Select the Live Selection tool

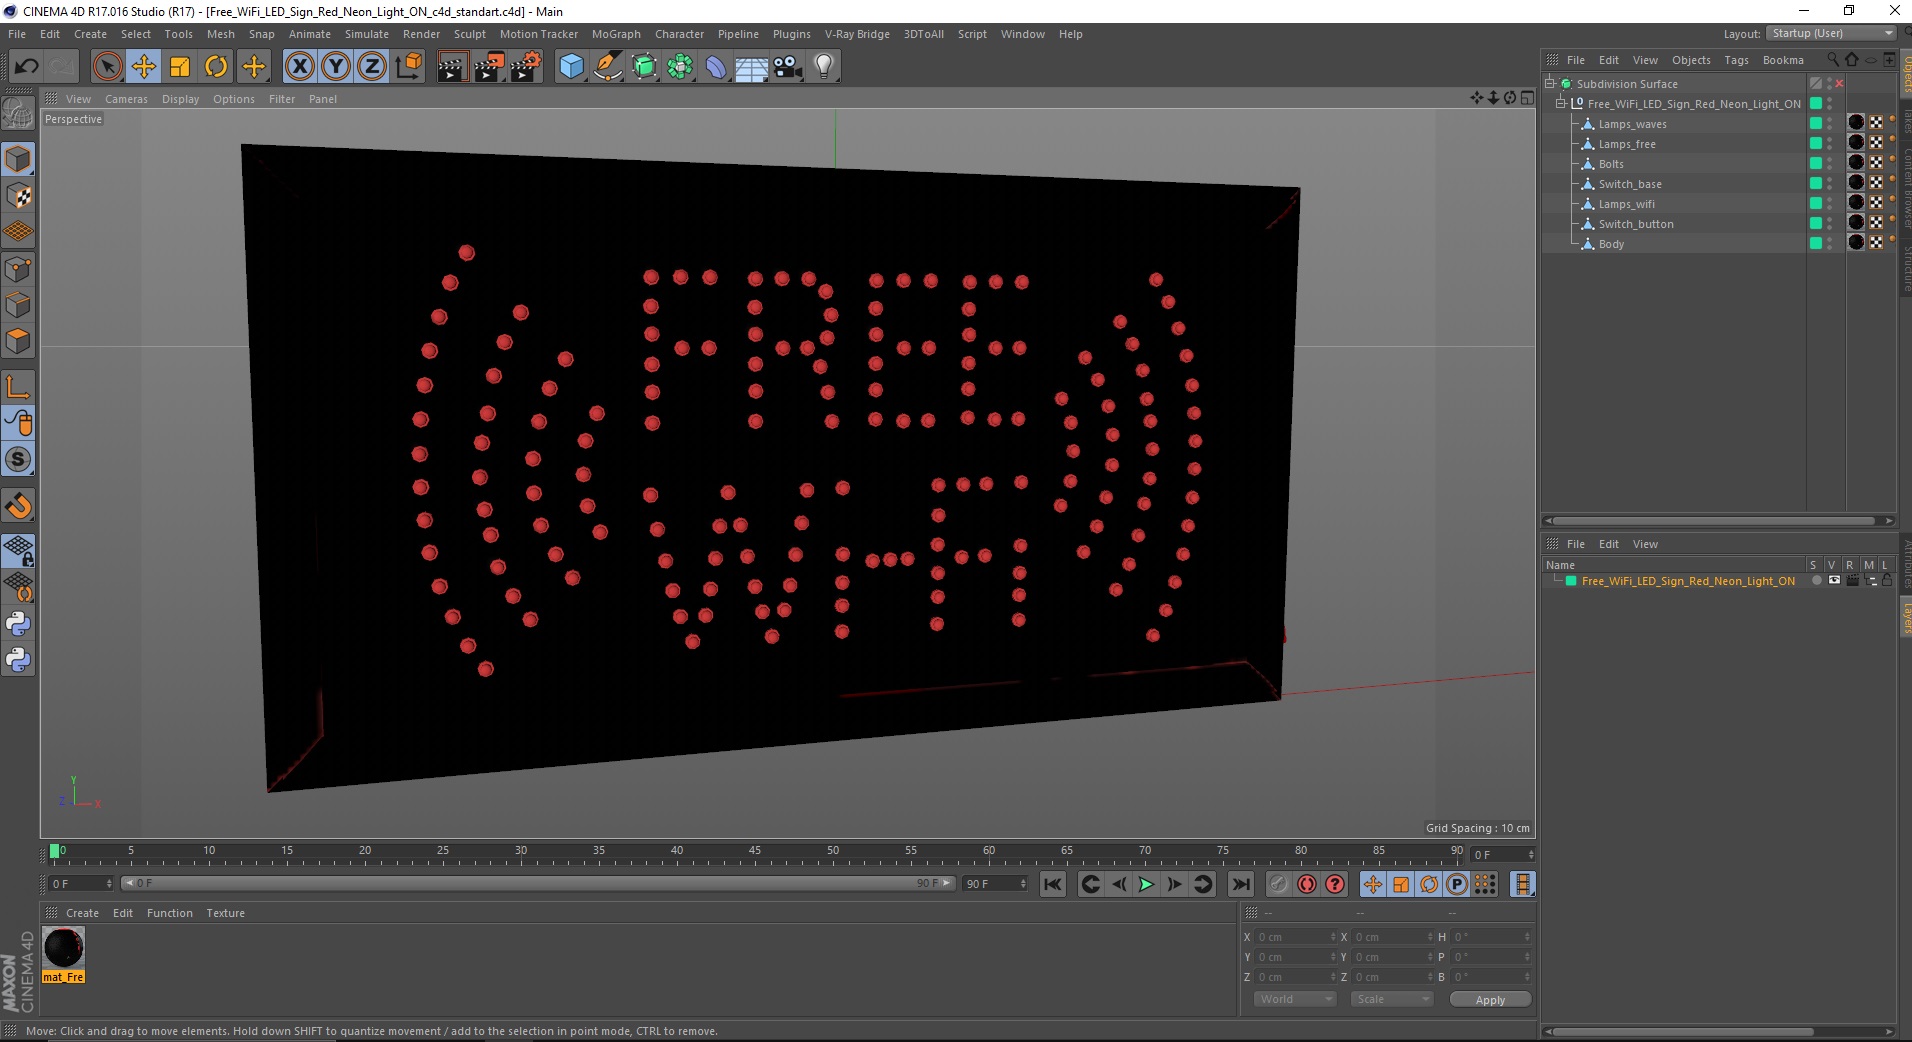pos(107,67)
